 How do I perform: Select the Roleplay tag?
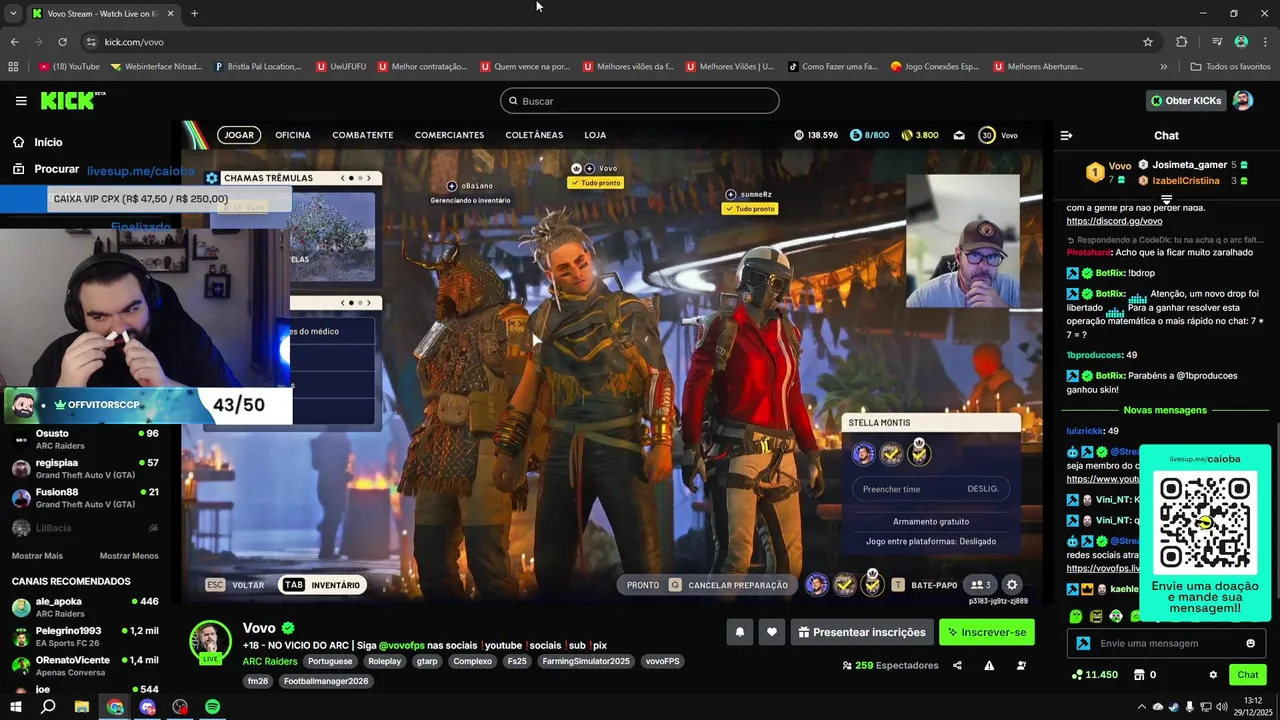click(x=384, y=661)
